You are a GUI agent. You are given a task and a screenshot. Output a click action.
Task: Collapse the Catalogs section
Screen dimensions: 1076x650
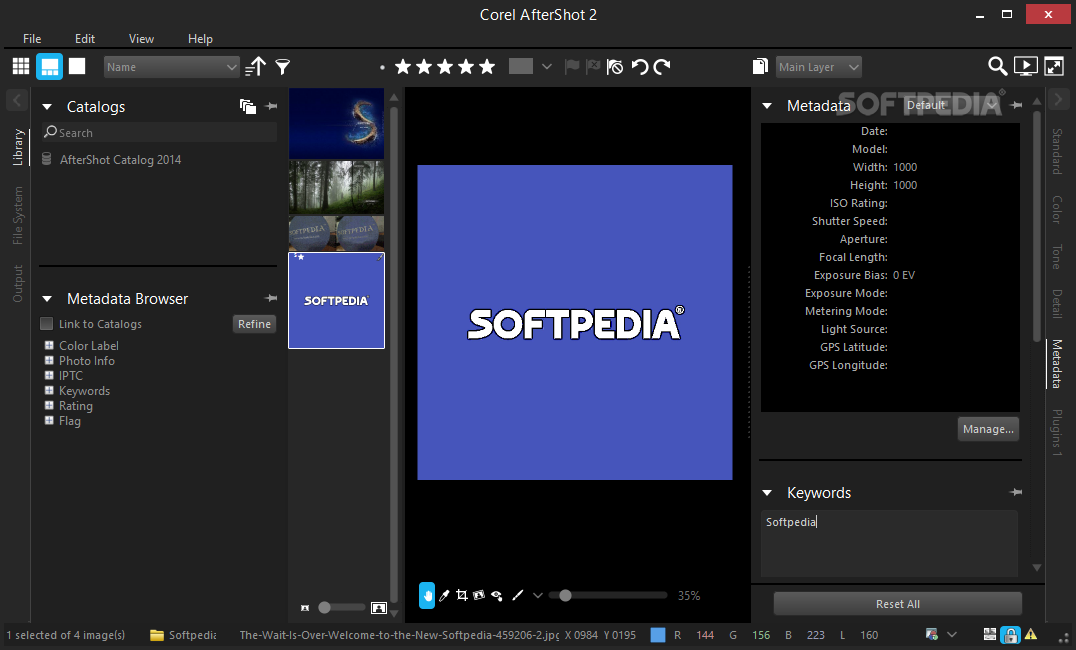(47, 107)
